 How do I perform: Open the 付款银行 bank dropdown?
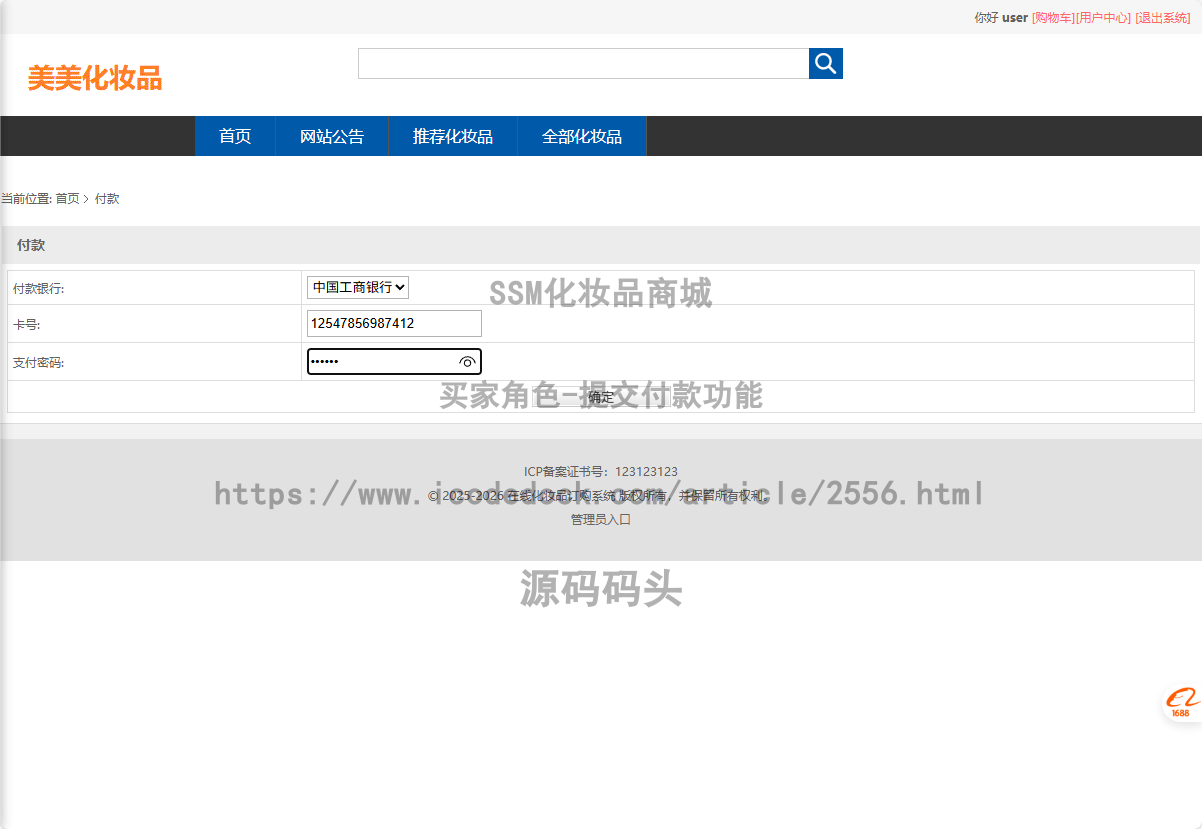[357, 288]
